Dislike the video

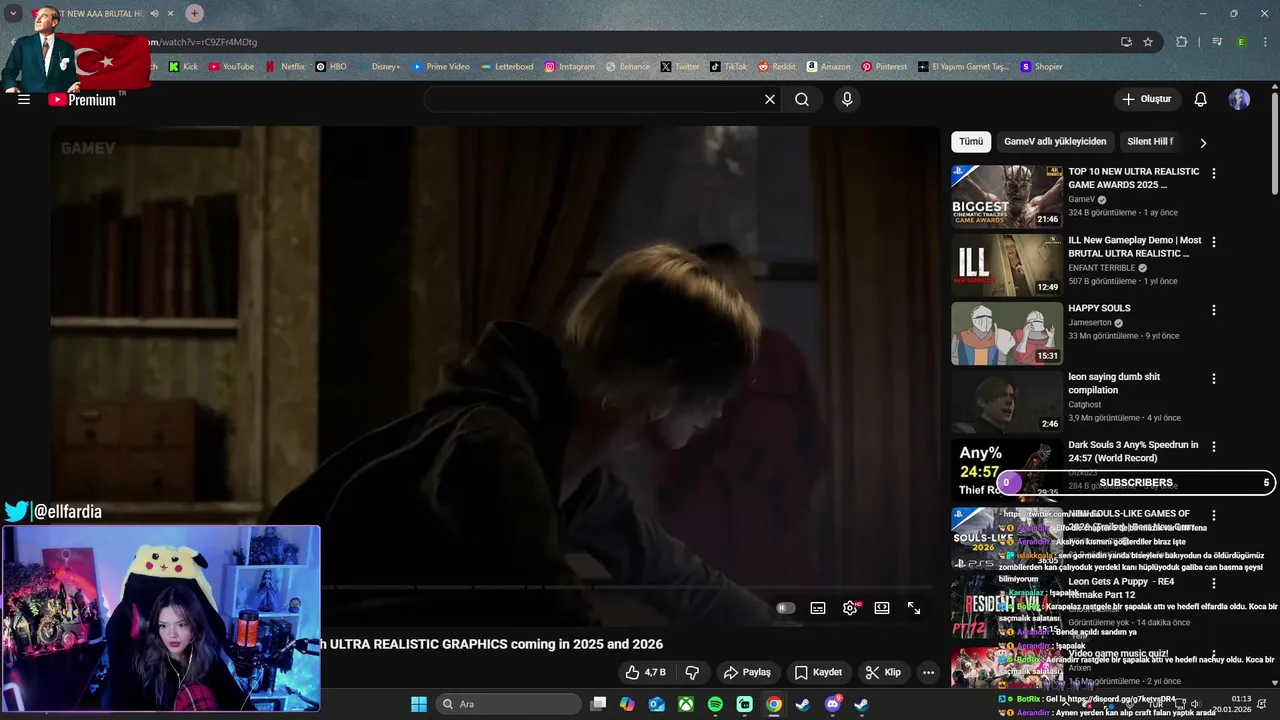tap(691, 672)
